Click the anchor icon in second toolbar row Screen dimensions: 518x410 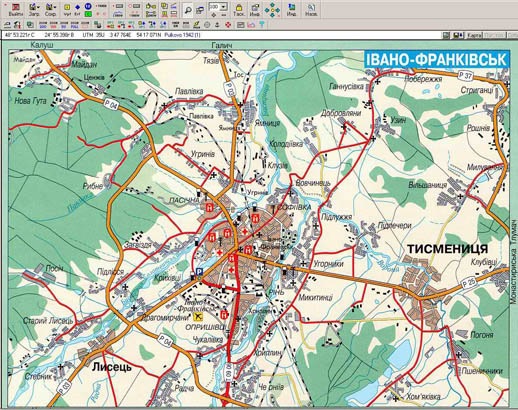tap(217, 25)
